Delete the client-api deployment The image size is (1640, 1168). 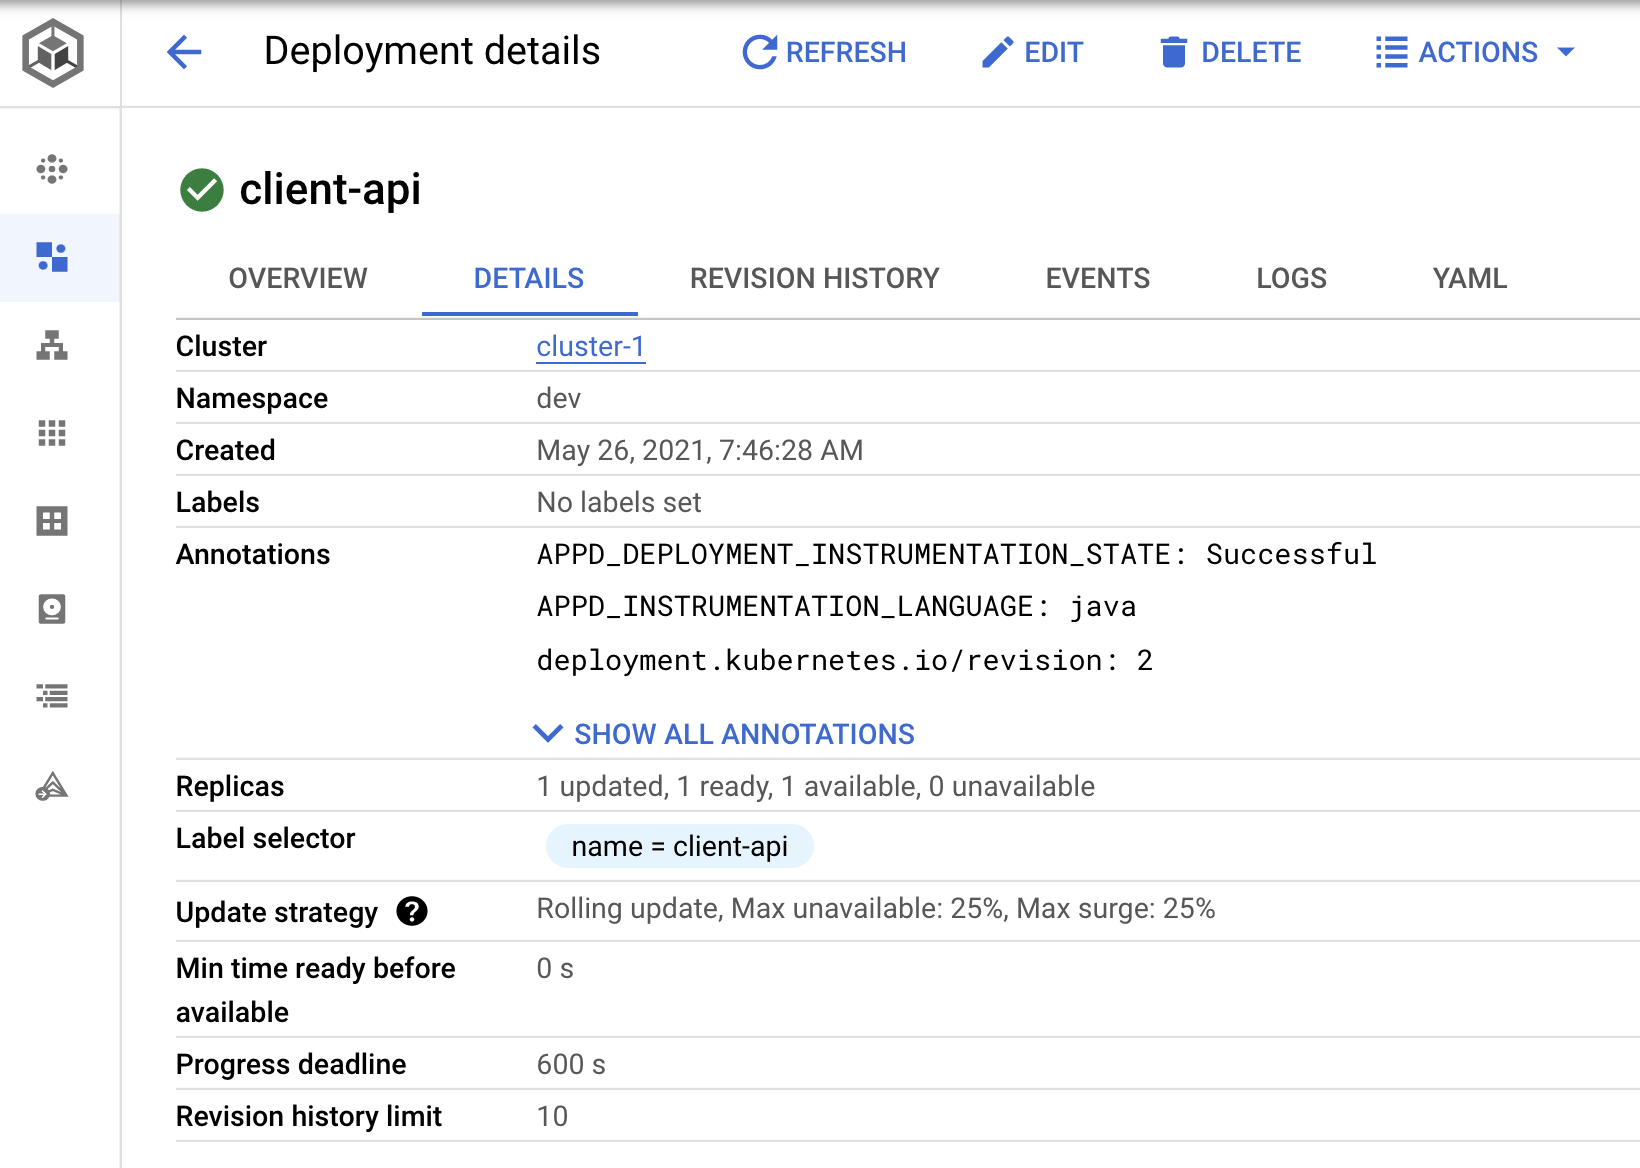tap(1229, 52)
